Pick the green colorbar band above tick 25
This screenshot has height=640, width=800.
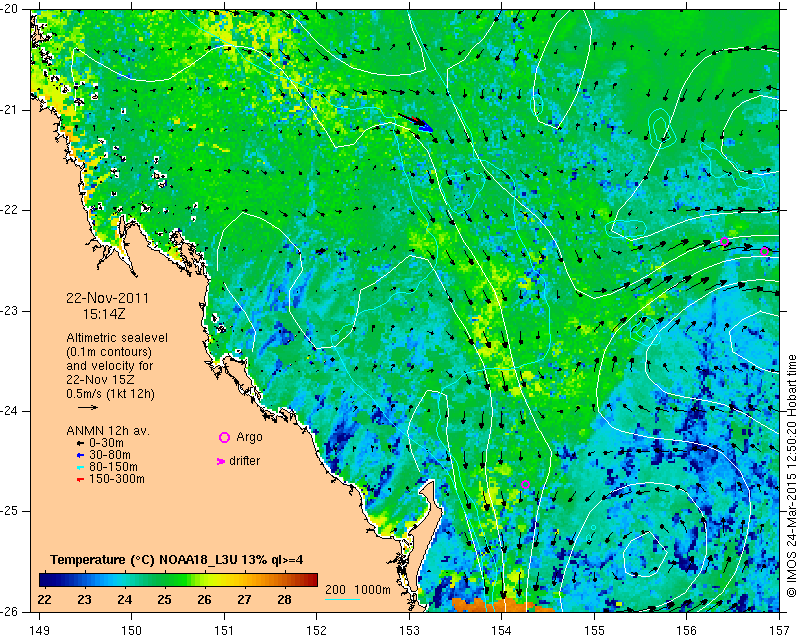coord(164,580)
